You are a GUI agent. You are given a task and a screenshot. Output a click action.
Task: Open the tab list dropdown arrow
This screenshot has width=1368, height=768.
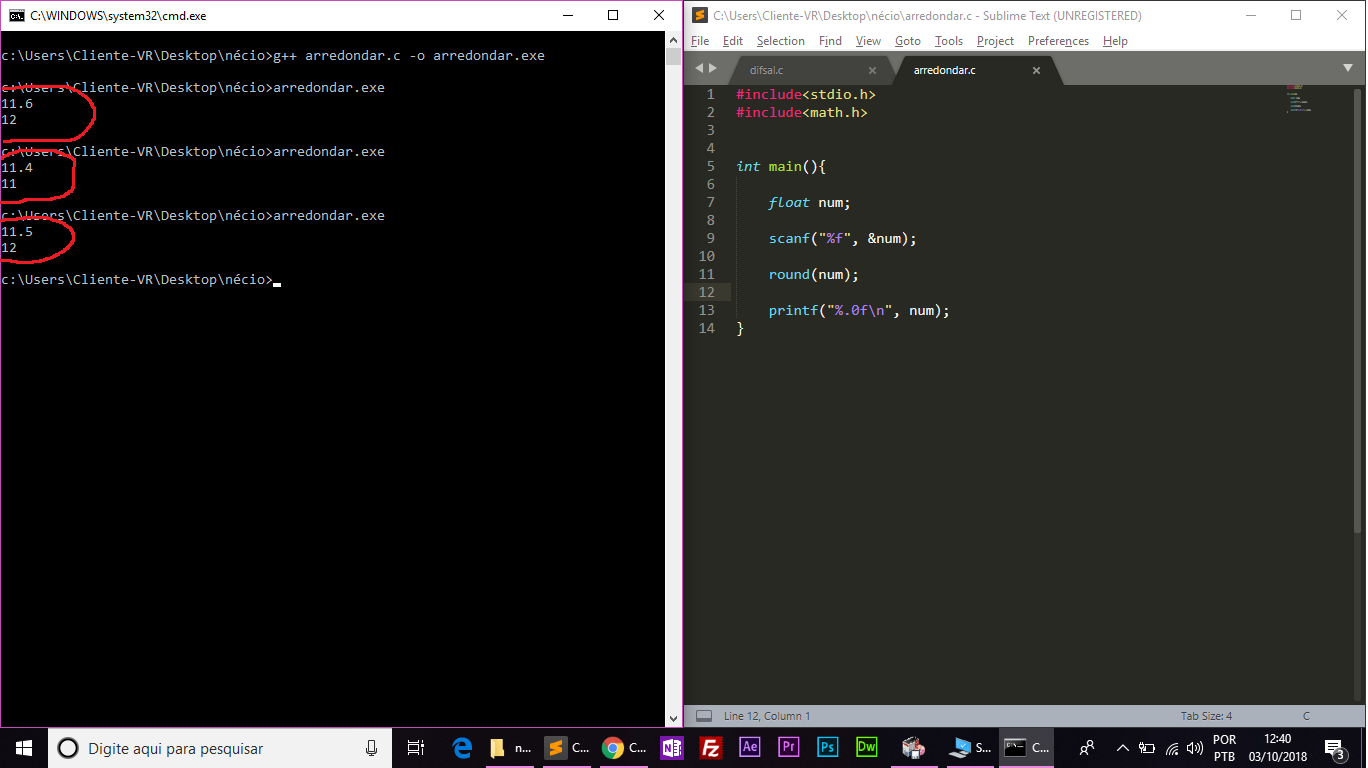1347,68
